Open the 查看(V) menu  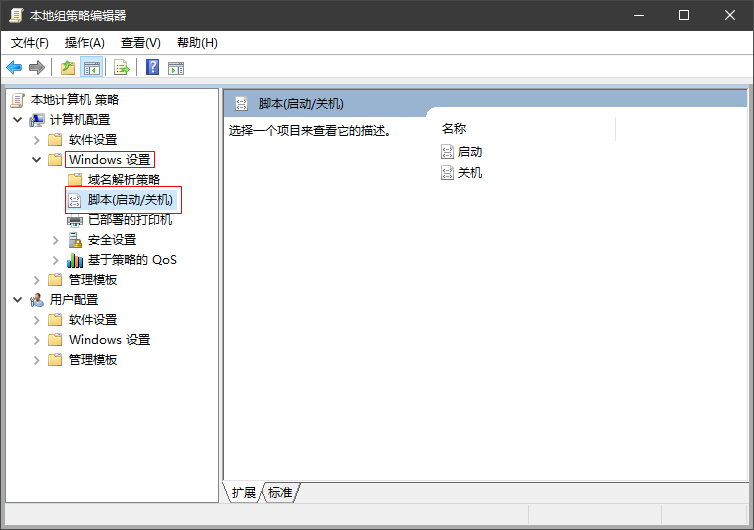(x=140, y=43)
